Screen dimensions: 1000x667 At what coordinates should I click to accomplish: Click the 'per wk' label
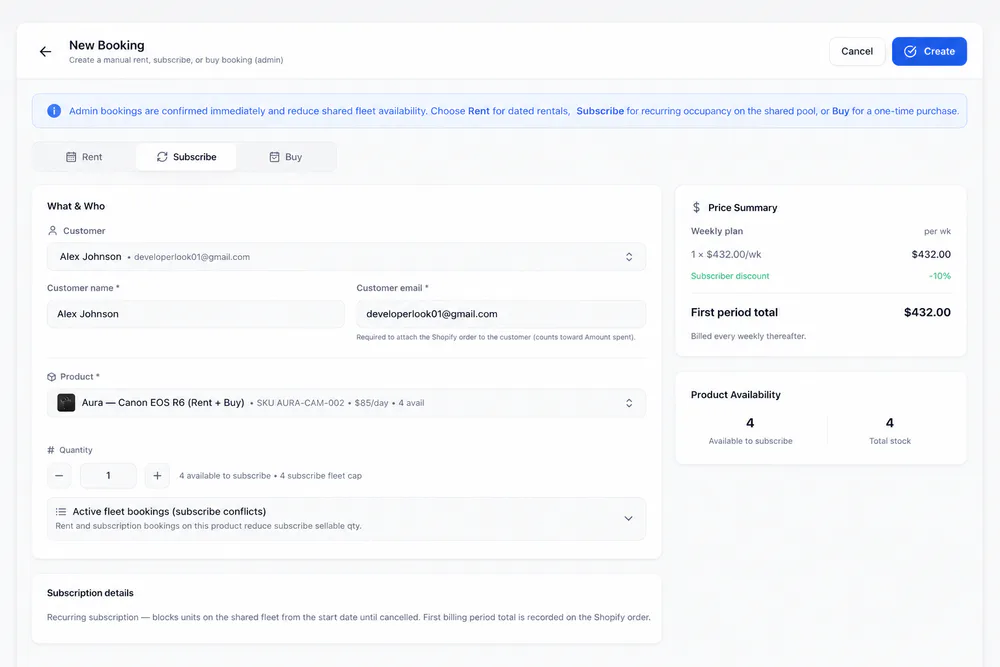click(x=938, y=231)
